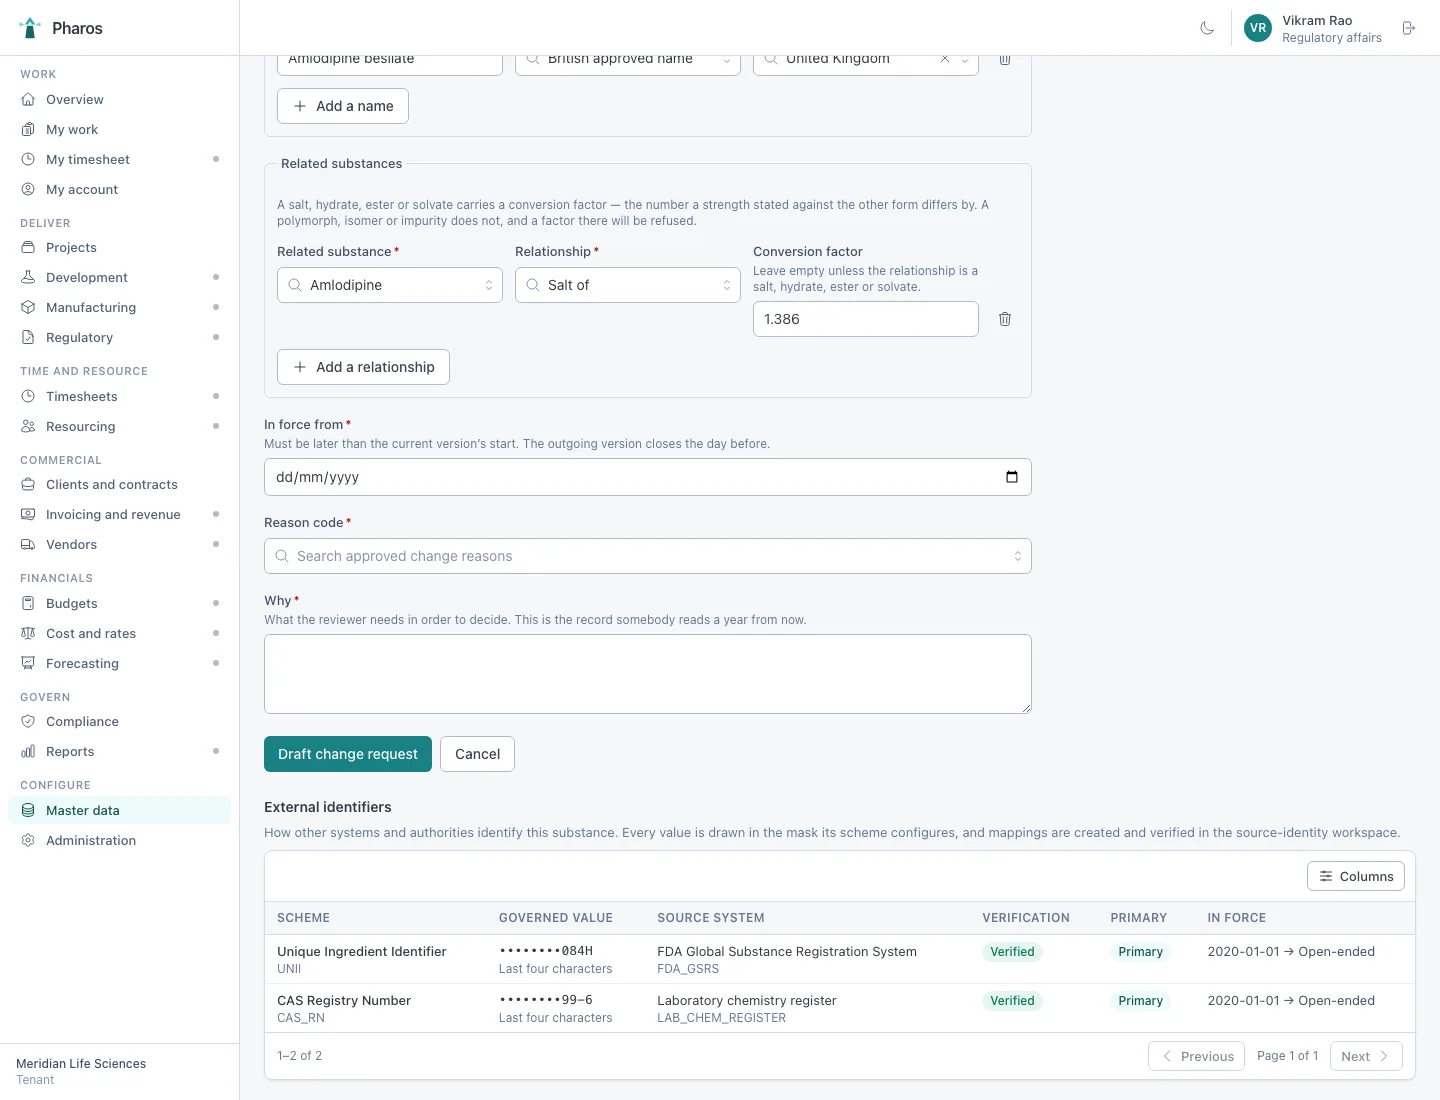Open the Columns chooser
The width and height of the screenshot is (1440, 1100).
click(1356, 876)
